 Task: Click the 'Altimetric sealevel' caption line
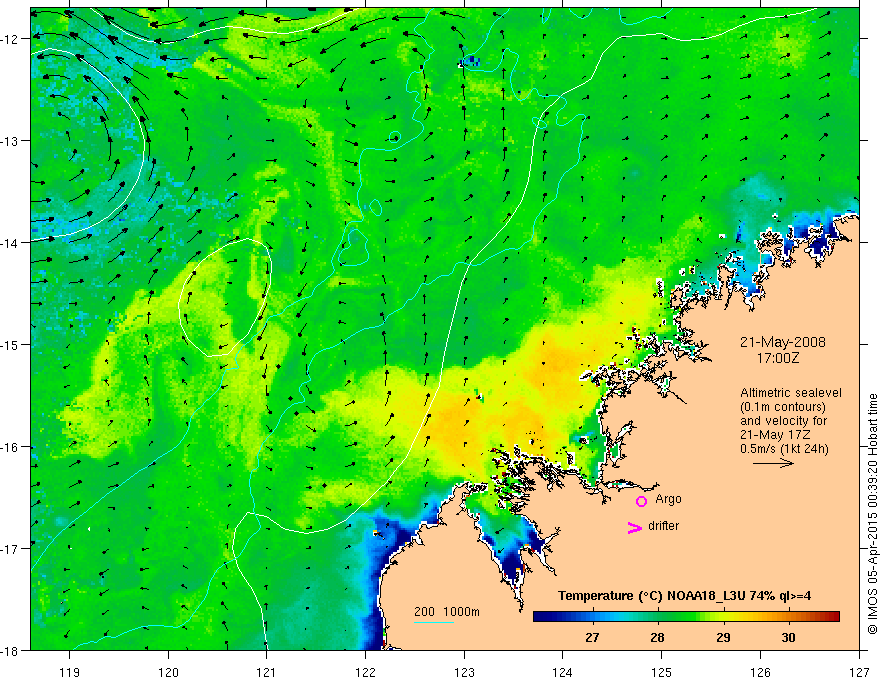point(791,393)
